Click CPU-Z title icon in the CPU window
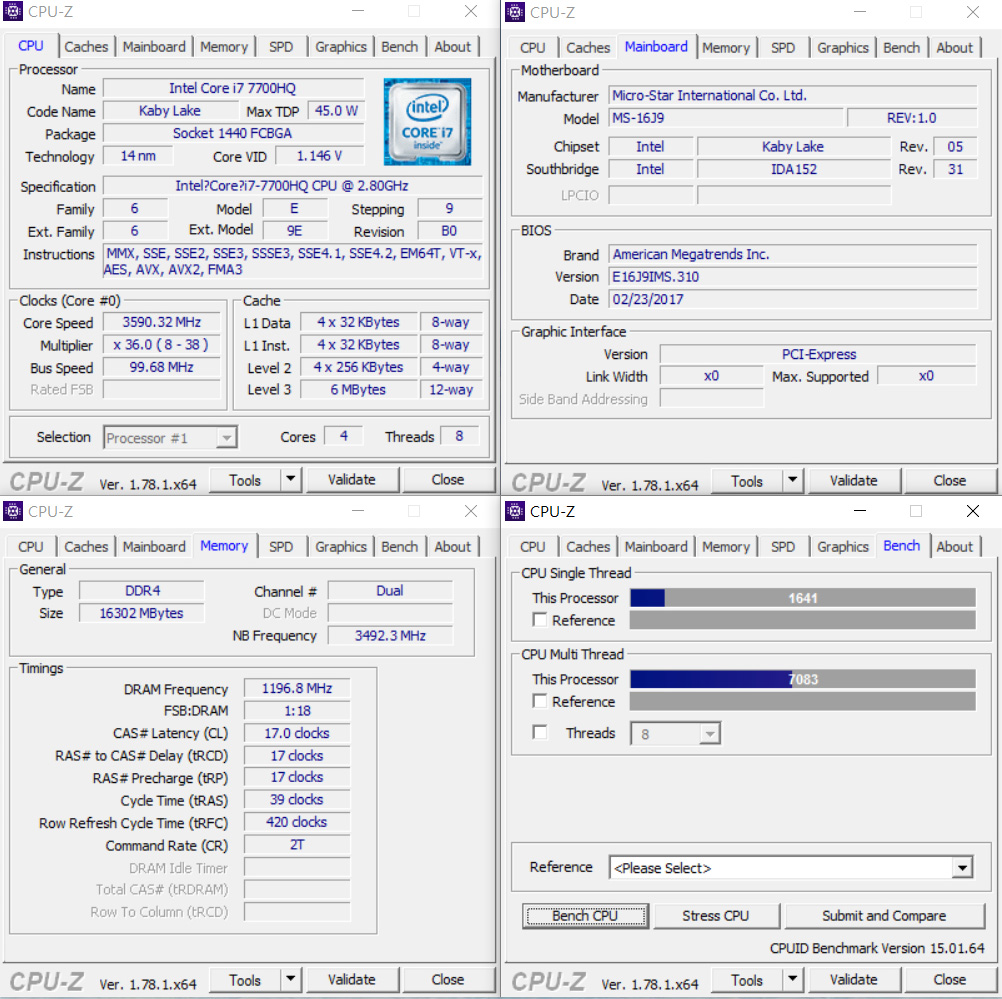The image size is (1002, 999). [13, 12]
